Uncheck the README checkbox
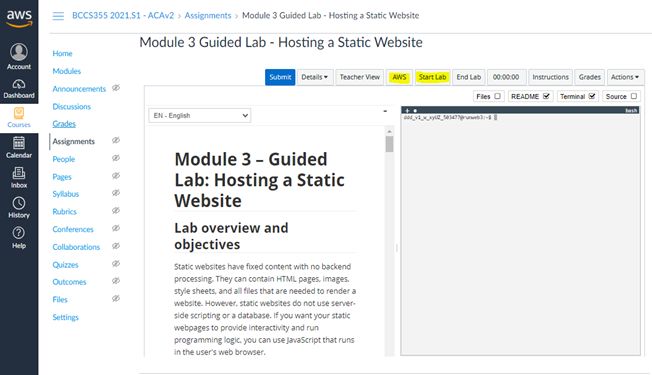The image size is (652, 375). tap(546, 96)
